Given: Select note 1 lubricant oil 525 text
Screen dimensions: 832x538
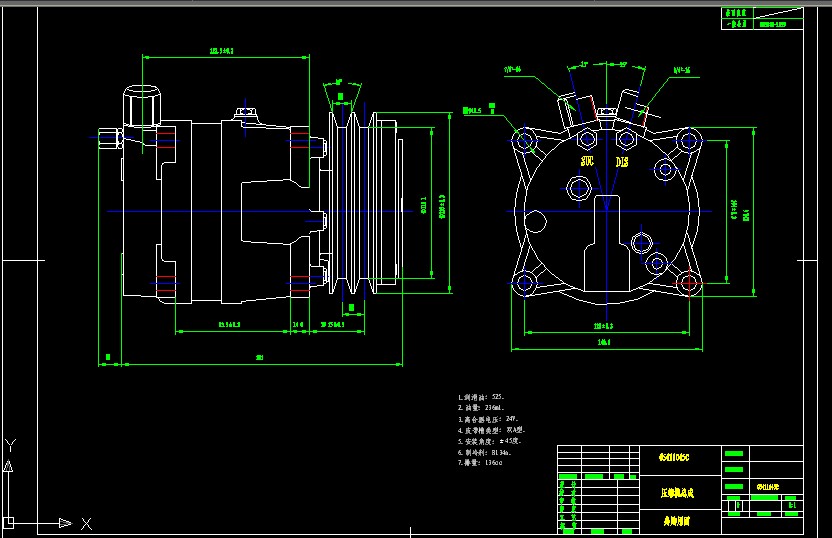Looking at the screenshot, I should tap(485, 397).
